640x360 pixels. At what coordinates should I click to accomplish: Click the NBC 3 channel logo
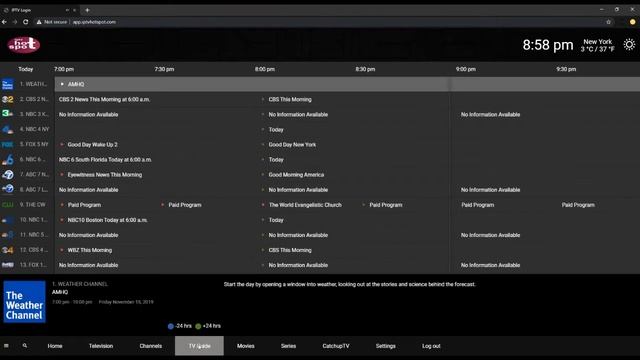click(x=7, y=114)
